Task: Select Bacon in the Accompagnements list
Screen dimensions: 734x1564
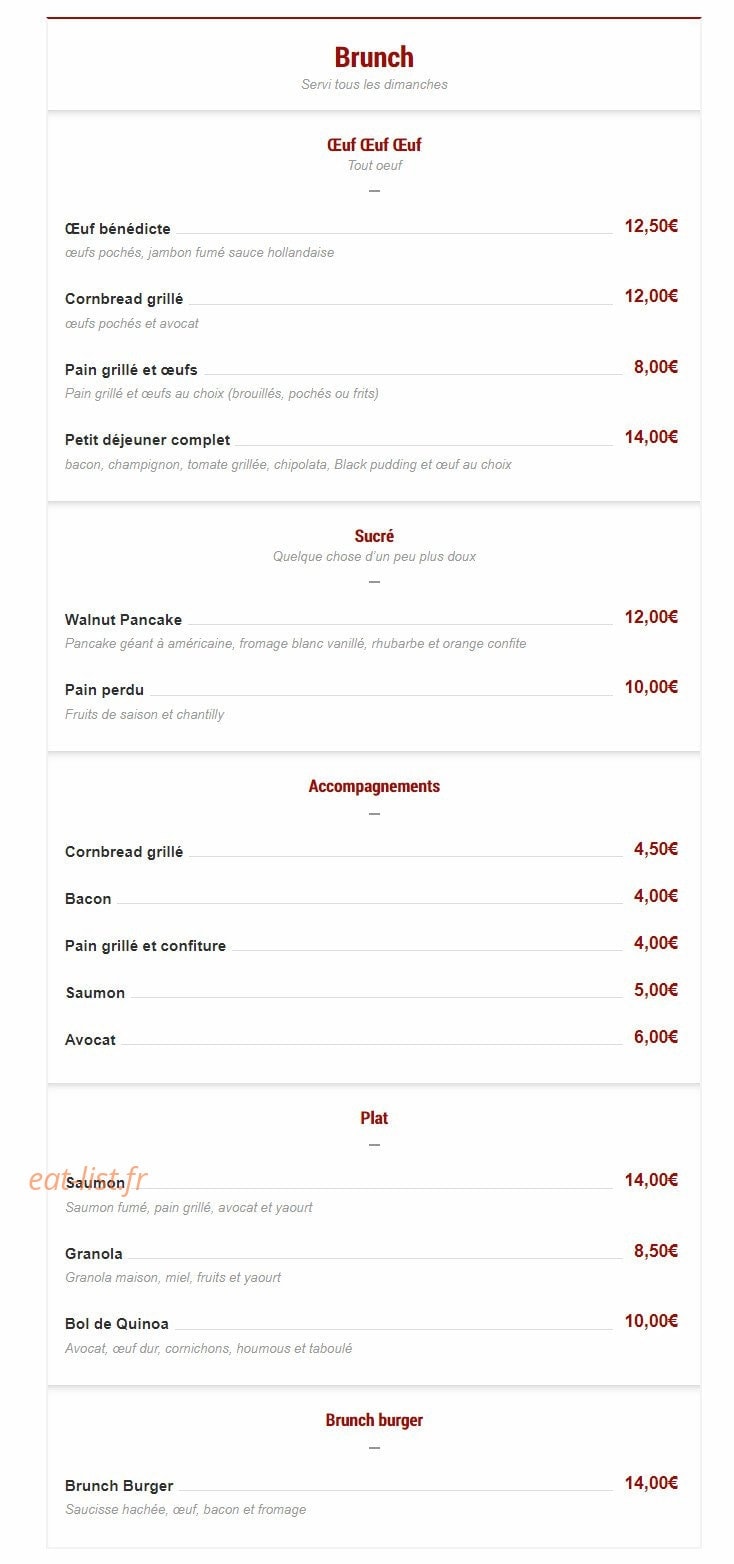Action: click(x=88, y=899)
